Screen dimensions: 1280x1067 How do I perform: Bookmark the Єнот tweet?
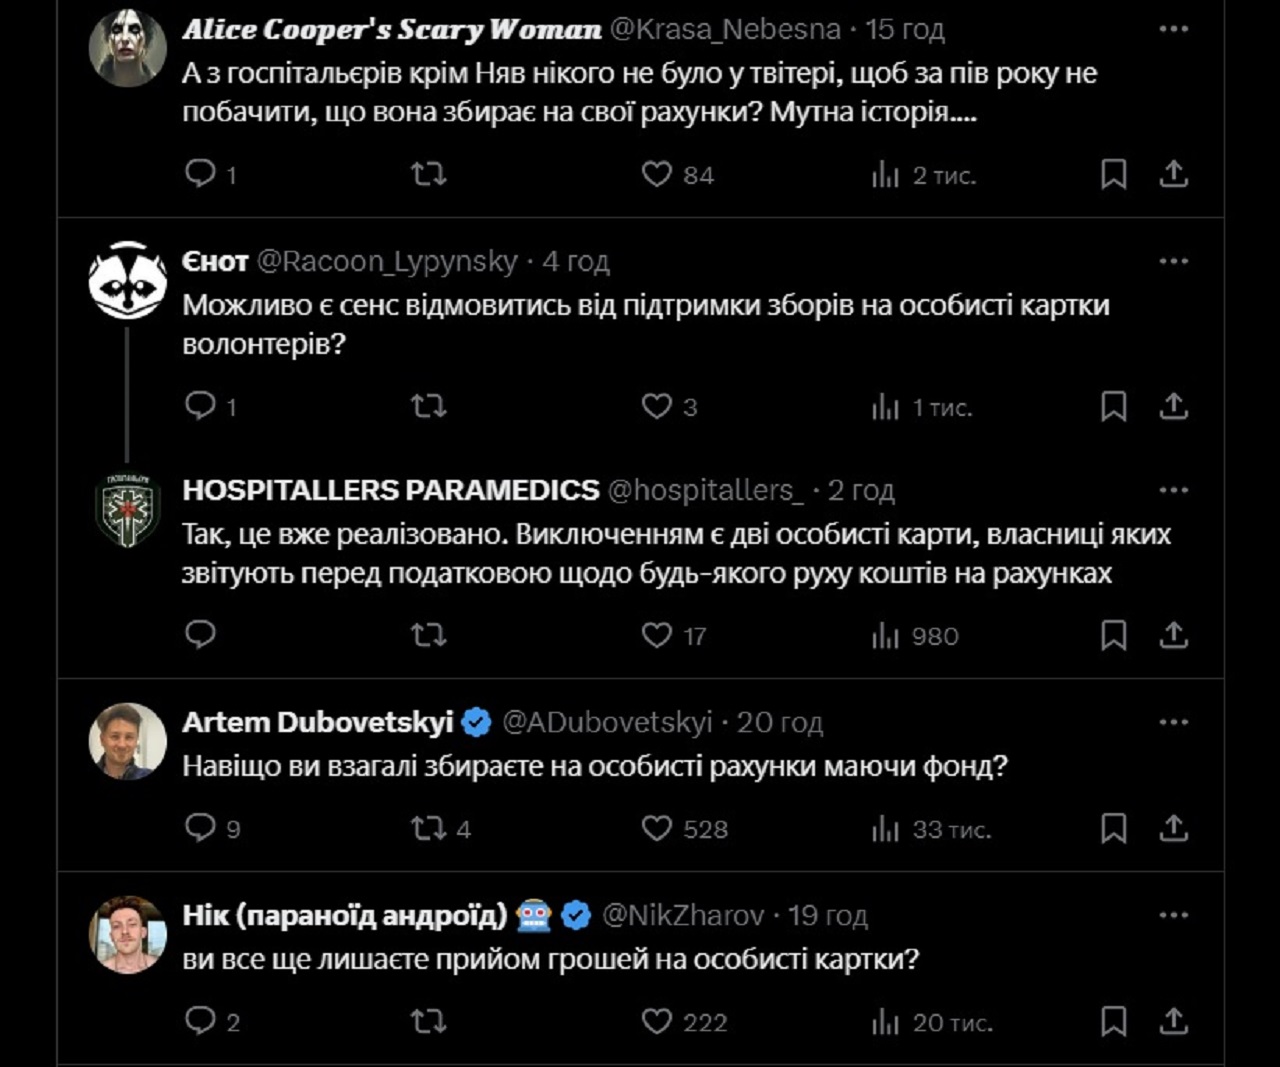1113,406
